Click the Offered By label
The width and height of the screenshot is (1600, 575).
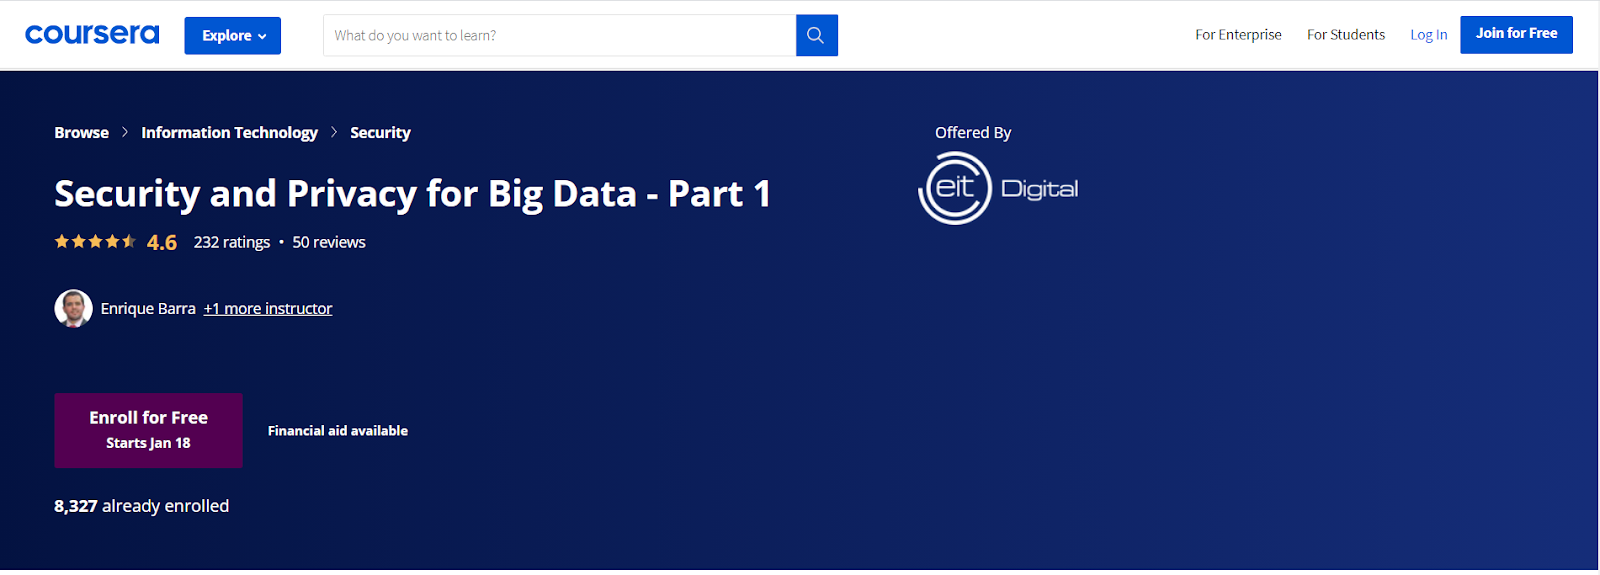tap(973, 133)
